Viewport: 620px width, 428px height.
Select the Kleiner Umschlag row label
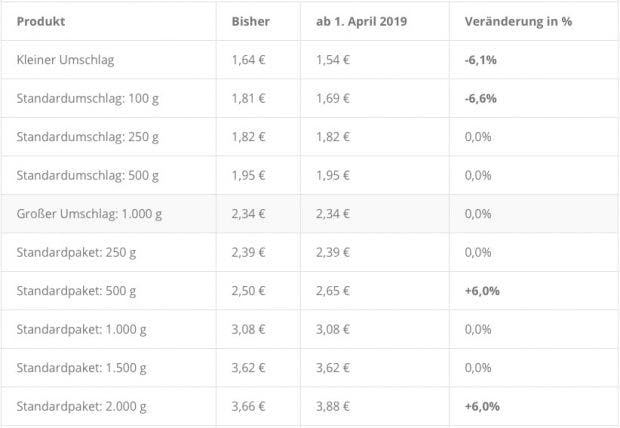(x=65, y=60)
